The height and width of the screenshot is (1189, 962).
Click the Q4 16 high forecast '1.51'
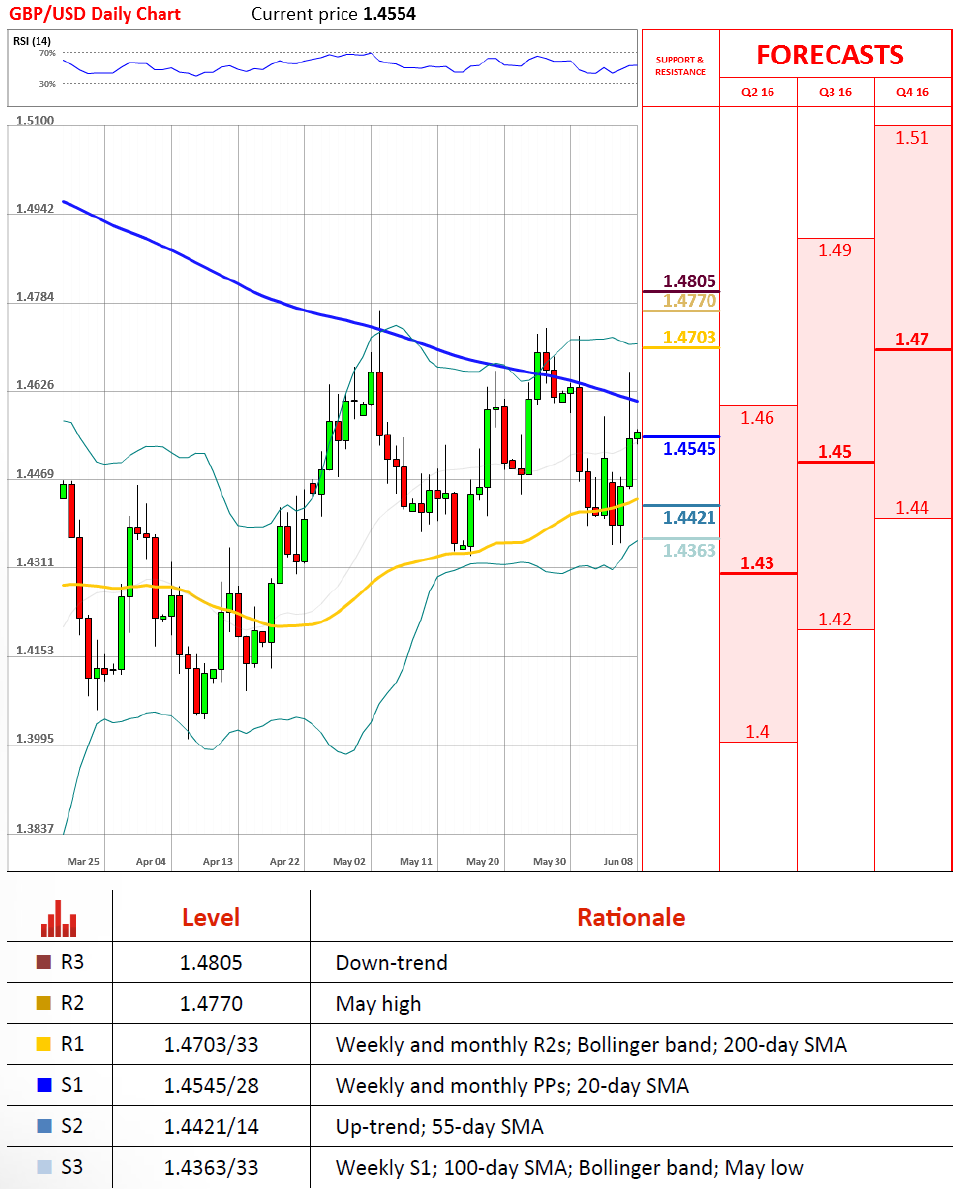coord(911,138)
